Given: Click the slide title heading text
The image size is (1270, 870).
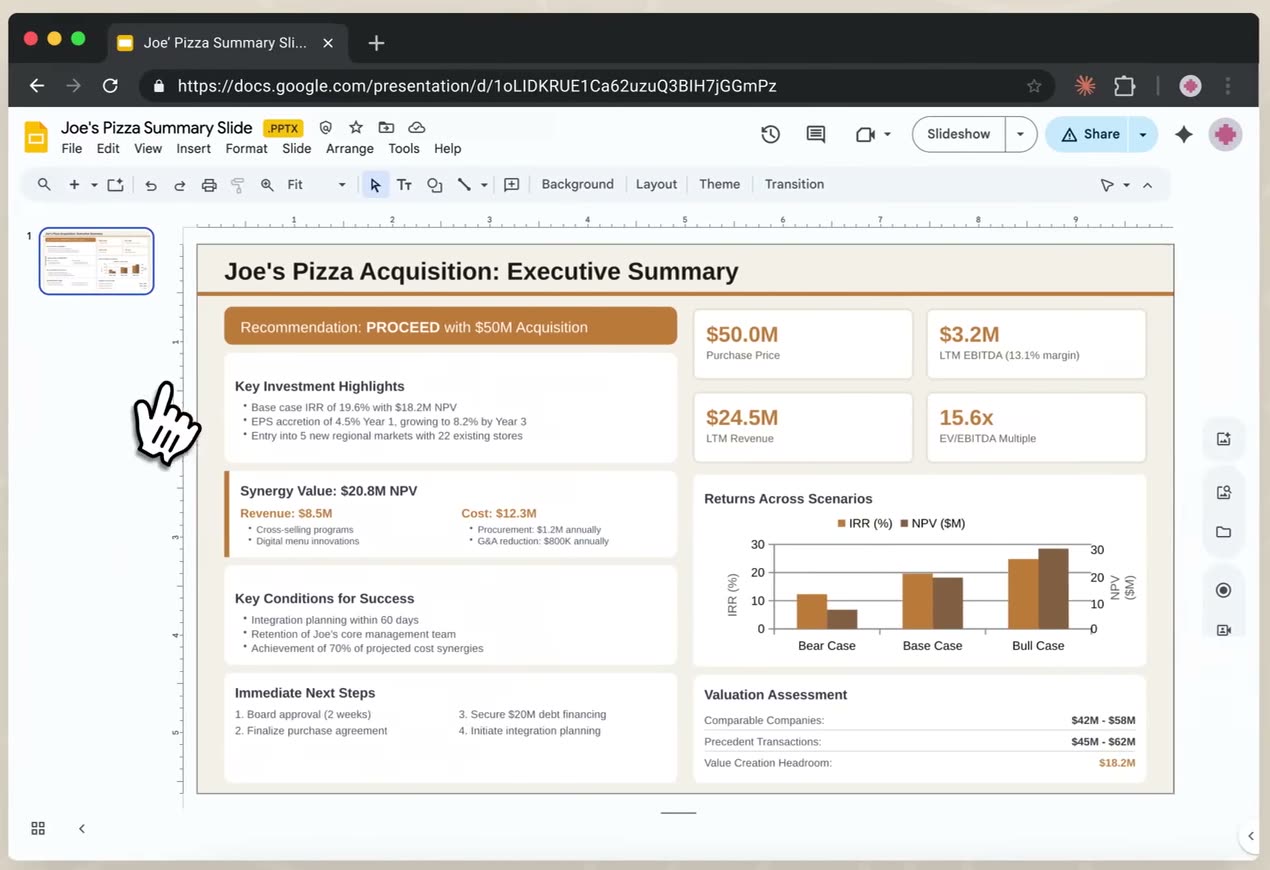Looking at the screenshot, I should tap(481, 271).
